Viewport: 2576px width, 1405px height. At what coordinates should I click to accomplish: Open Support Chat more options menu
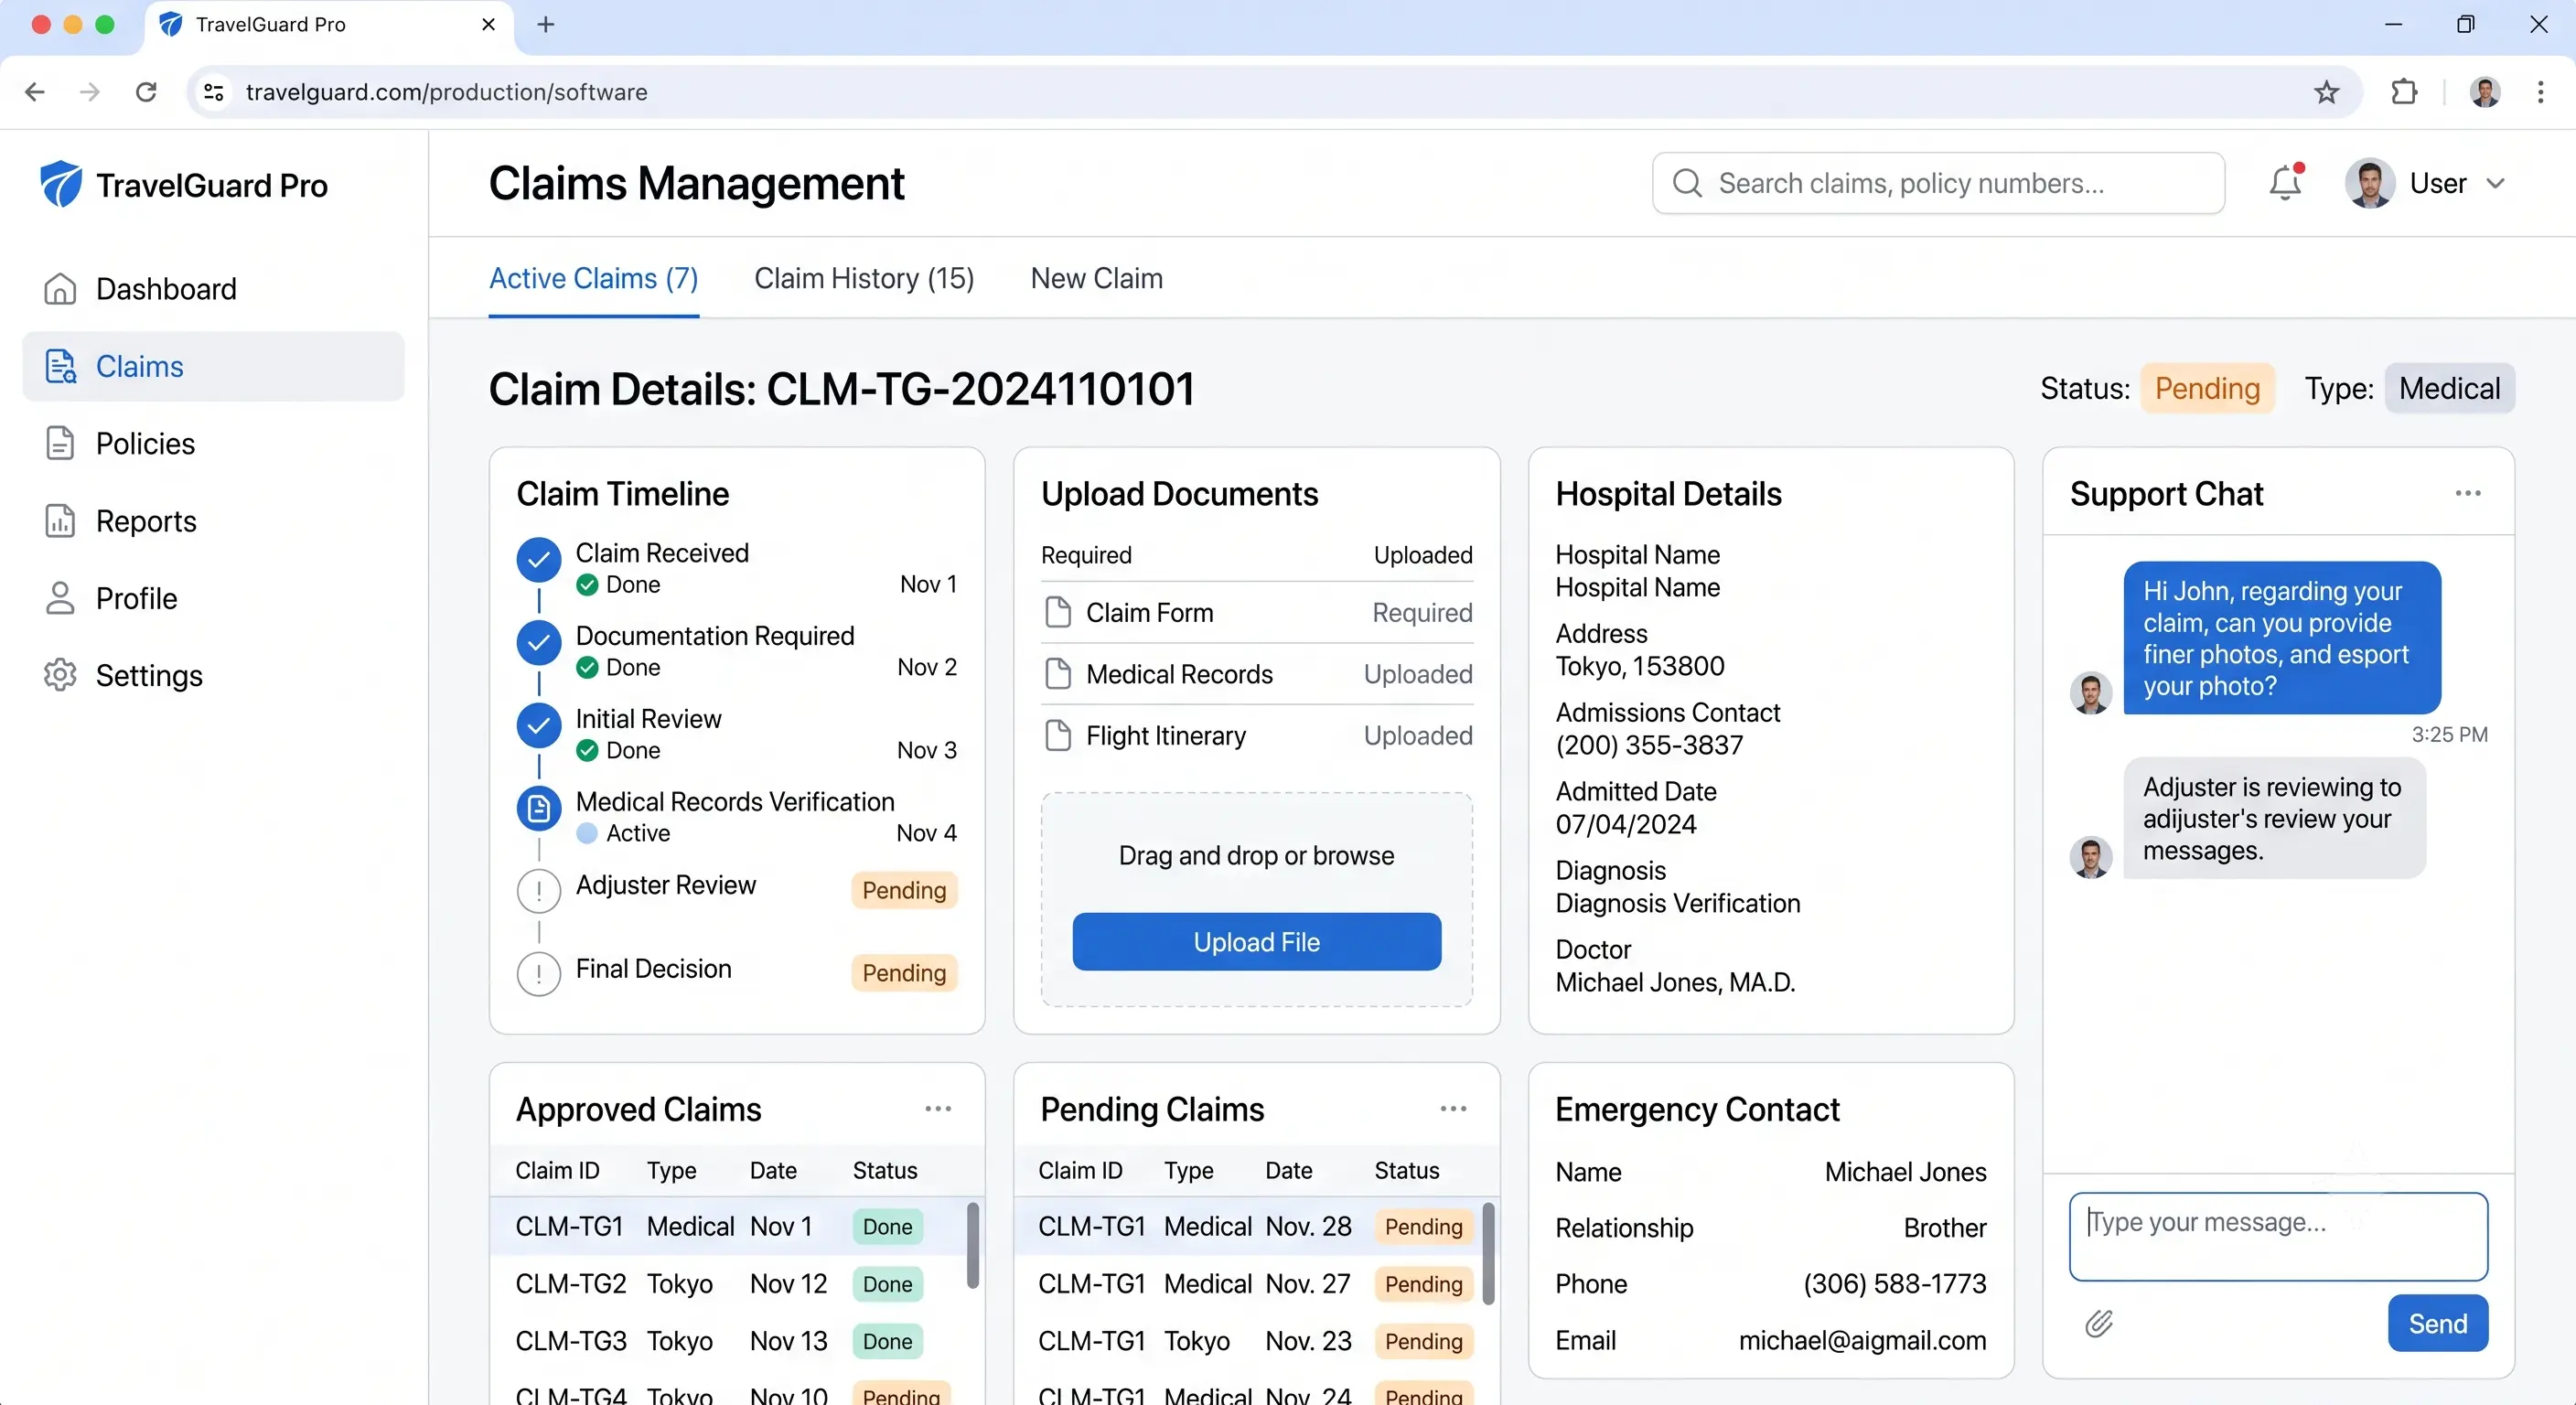pos(2468,493)
